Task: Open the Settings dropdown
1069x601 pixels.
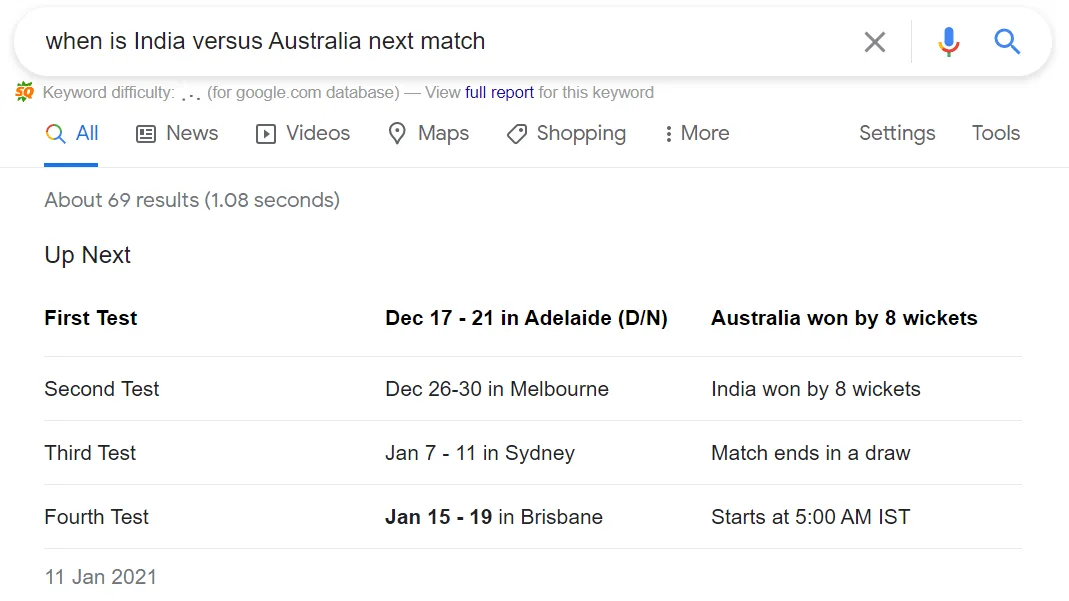Action: tap(897, 133)
